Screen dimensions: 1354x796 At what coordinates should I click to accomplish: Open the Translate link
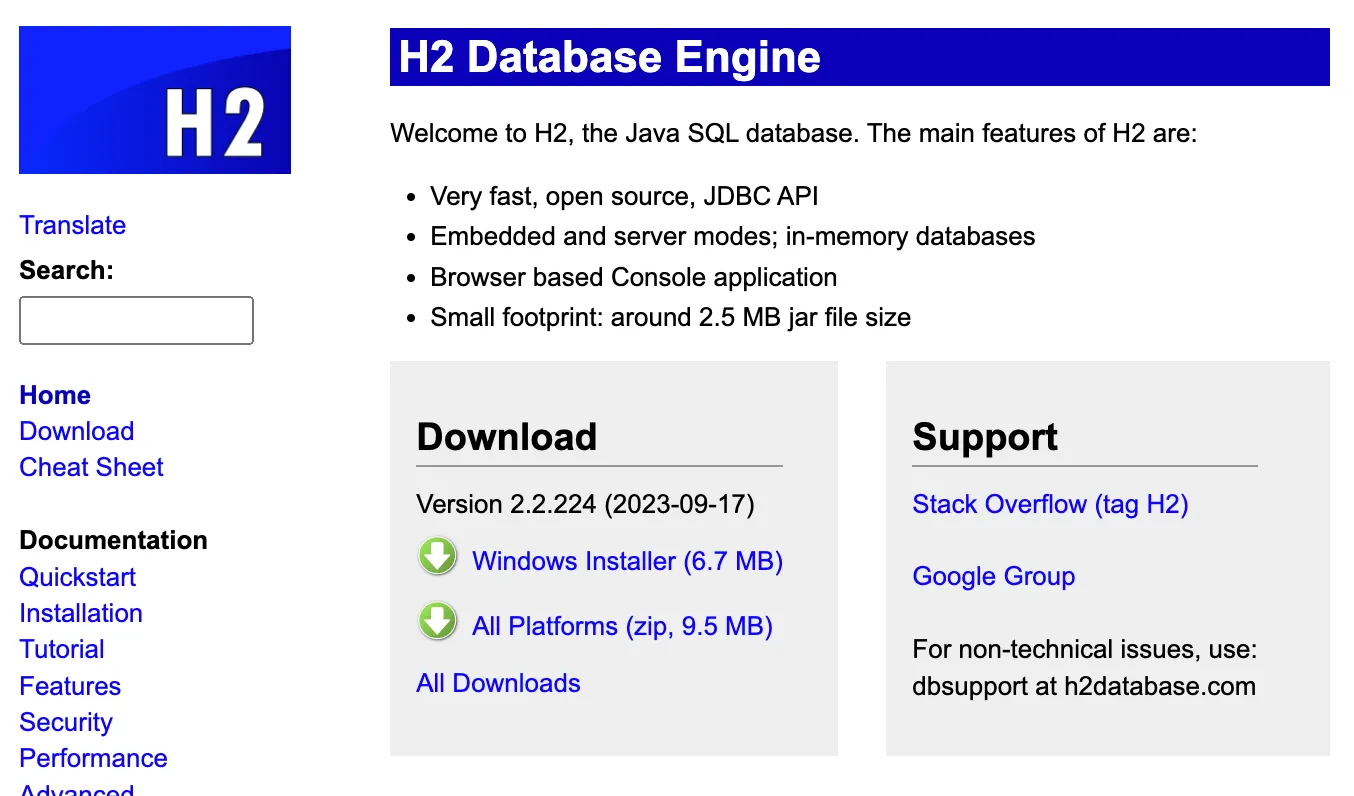pyautogui.click(x=72, y=225)
